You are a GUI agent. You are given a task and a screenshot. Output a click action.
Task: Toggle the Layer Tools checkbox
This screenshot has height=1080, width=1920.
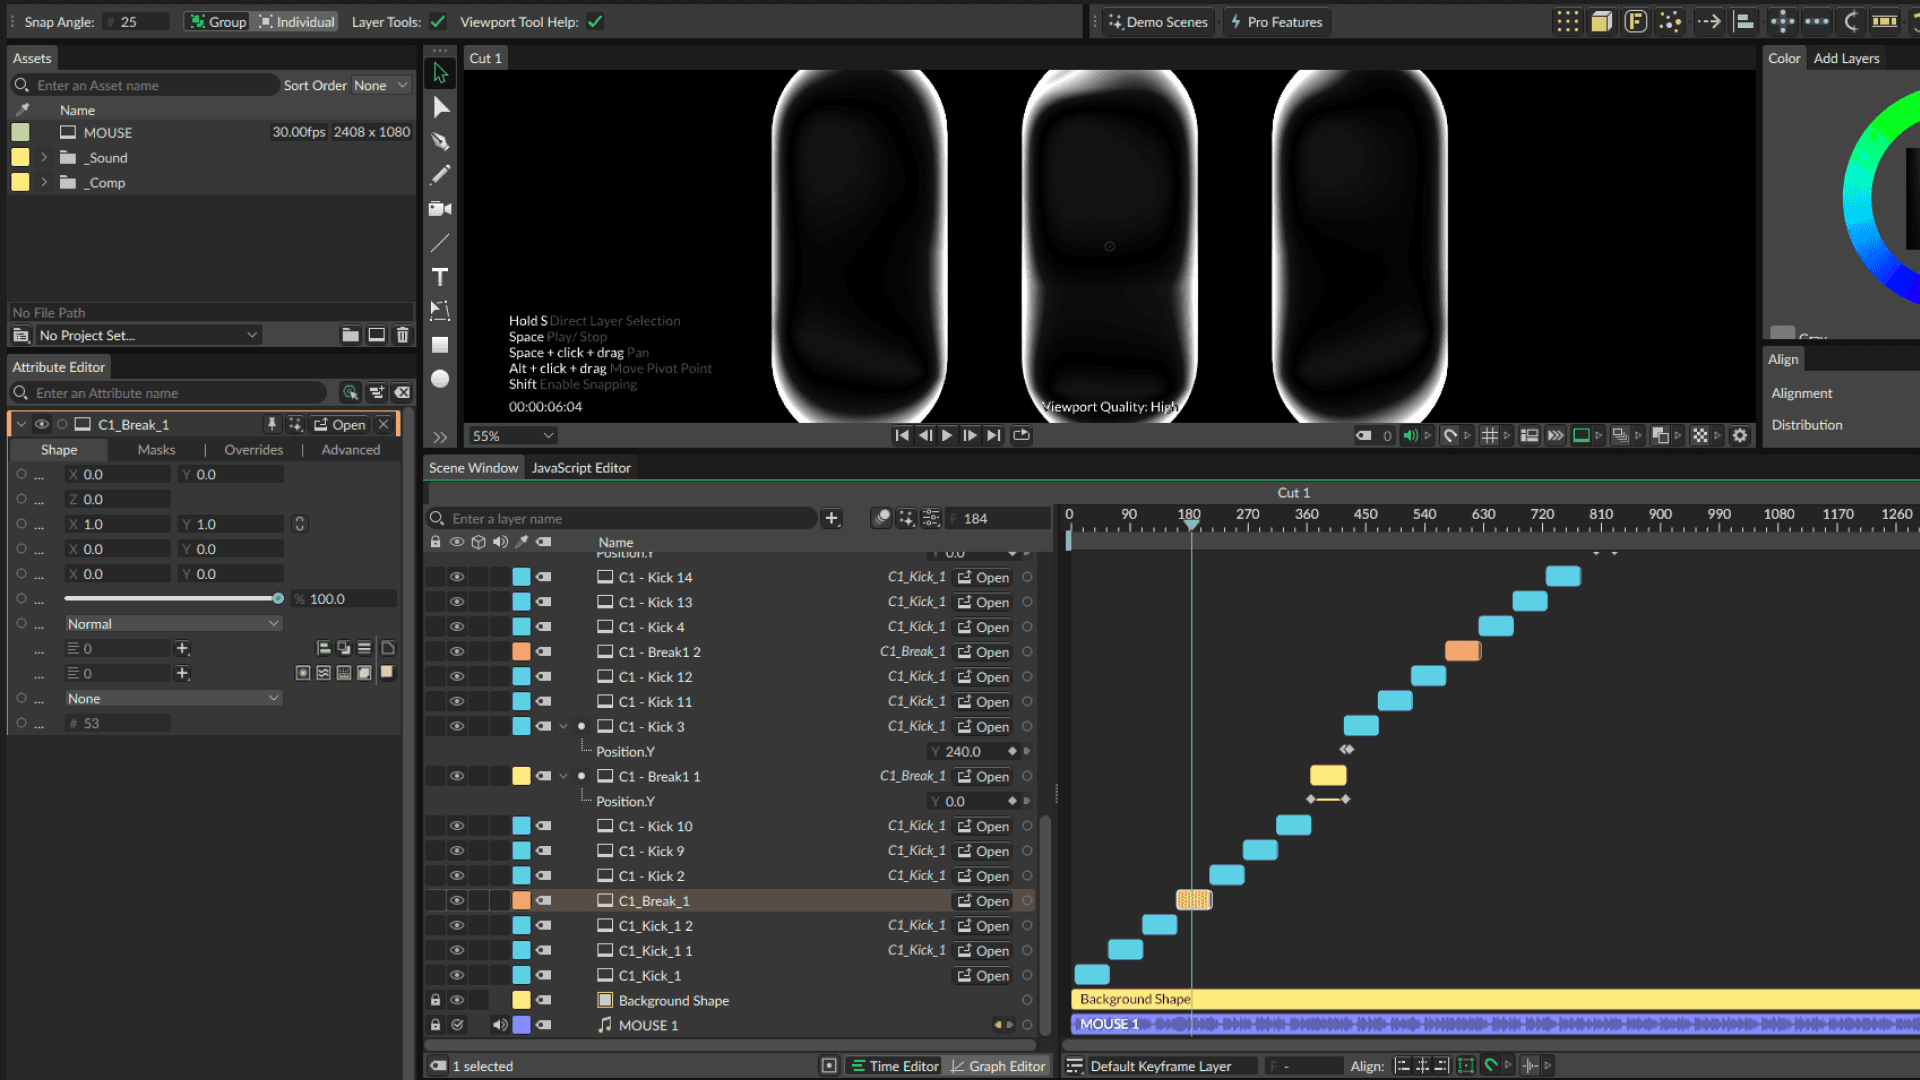coord(438,22)
